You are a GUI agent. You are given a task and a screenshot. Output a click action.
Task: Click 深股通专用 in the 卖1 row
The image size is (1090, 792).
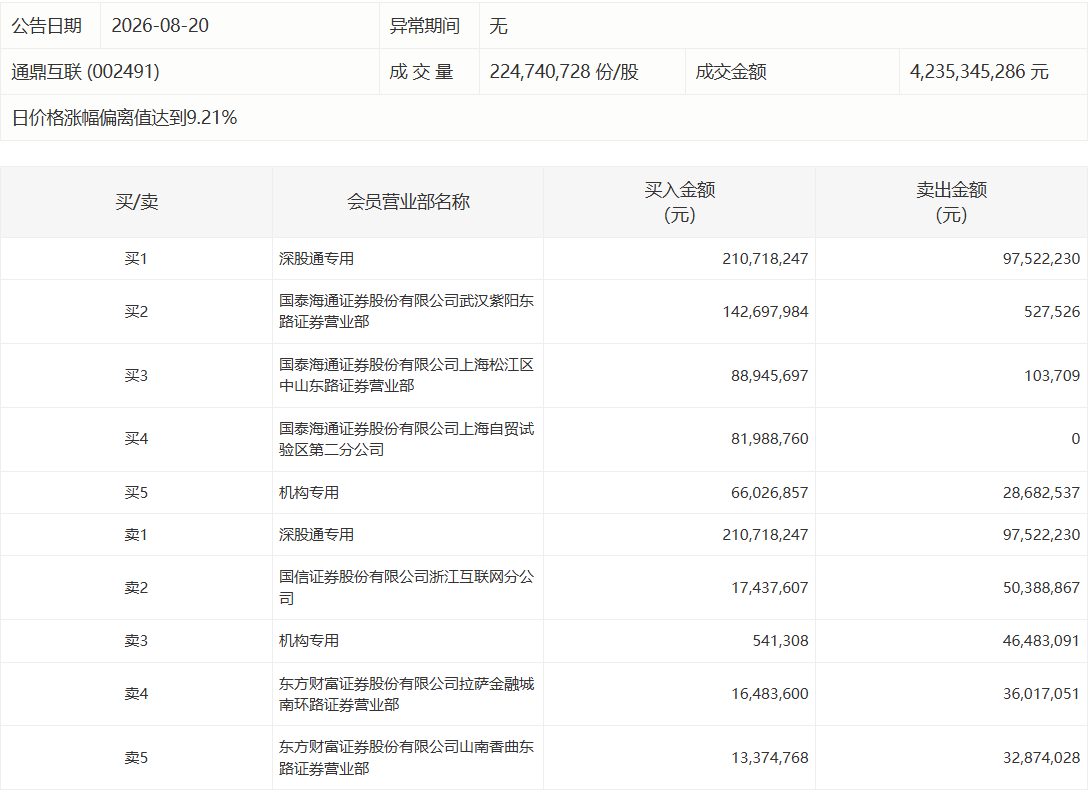316,535
